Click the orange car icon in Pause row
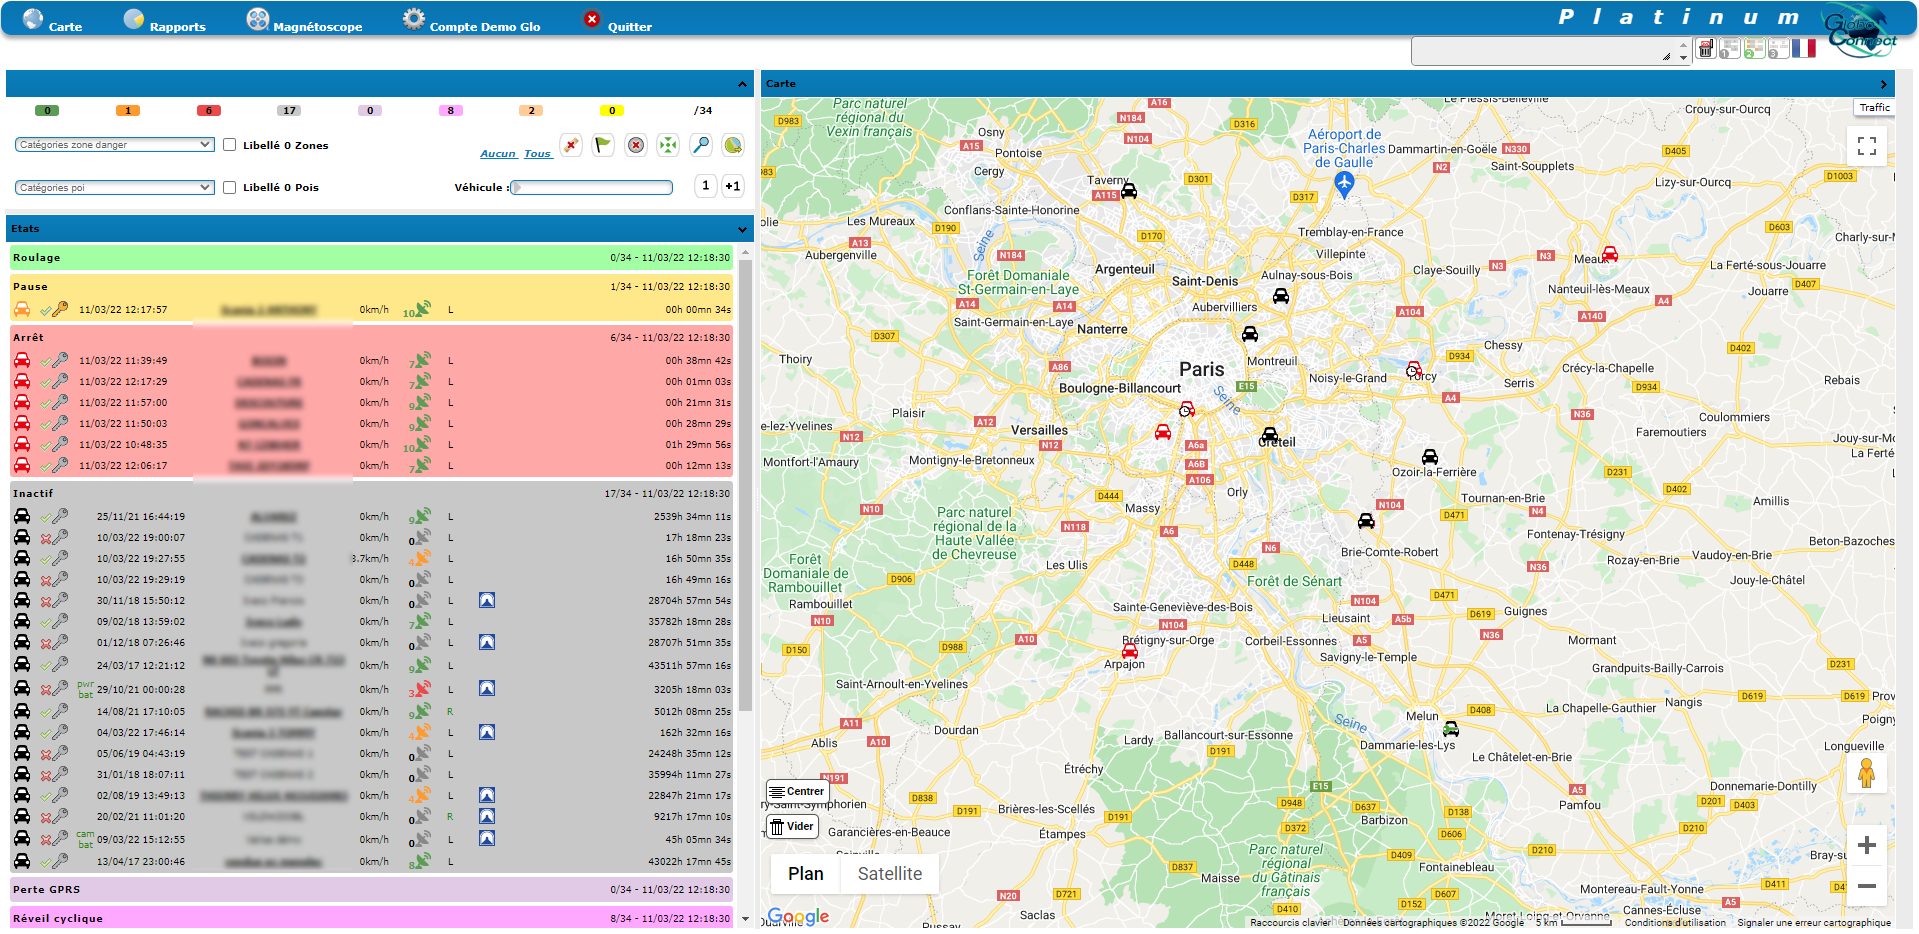This screenshot has height=934, width=1919. click(22, 309)
